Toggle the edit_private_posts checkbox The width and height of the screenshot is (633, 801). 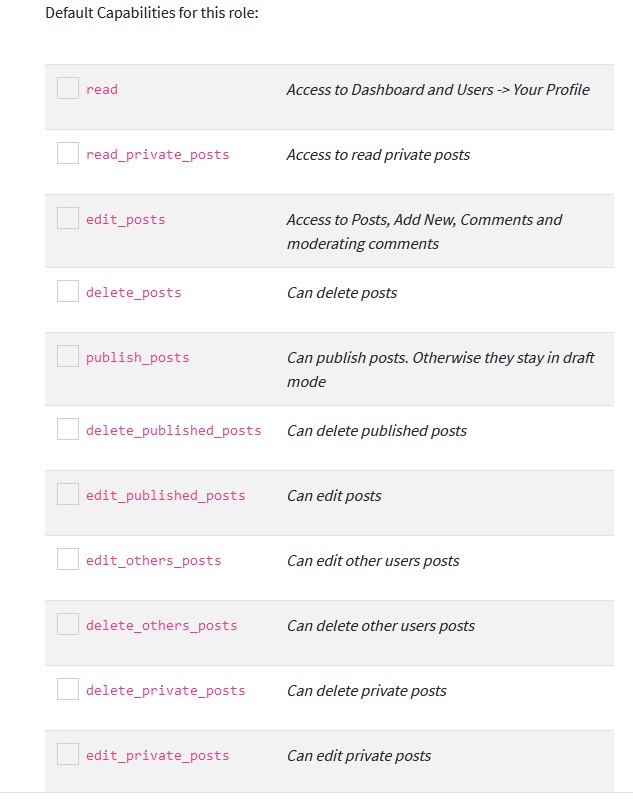[x=68, y=754]
